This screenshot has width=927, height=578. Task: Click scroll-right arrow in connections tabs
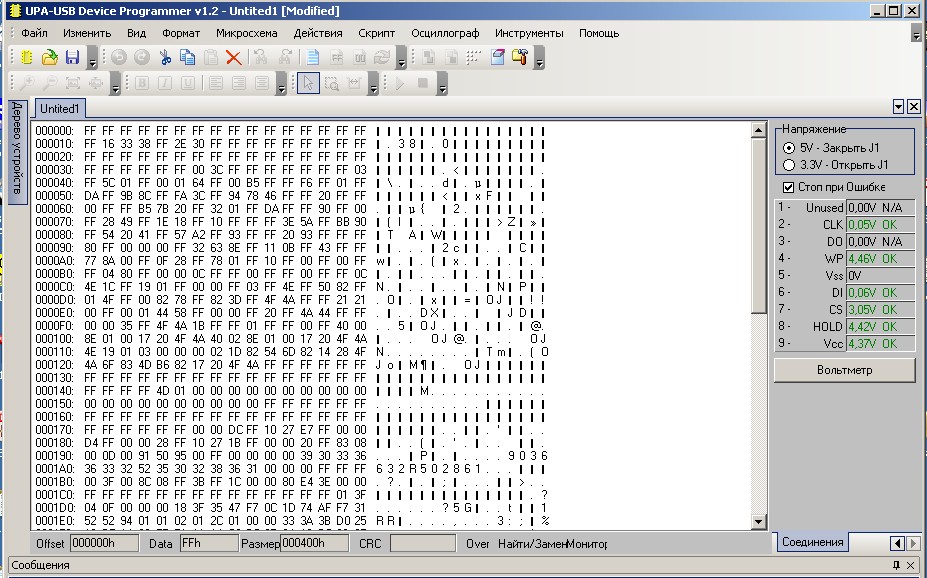913,543
